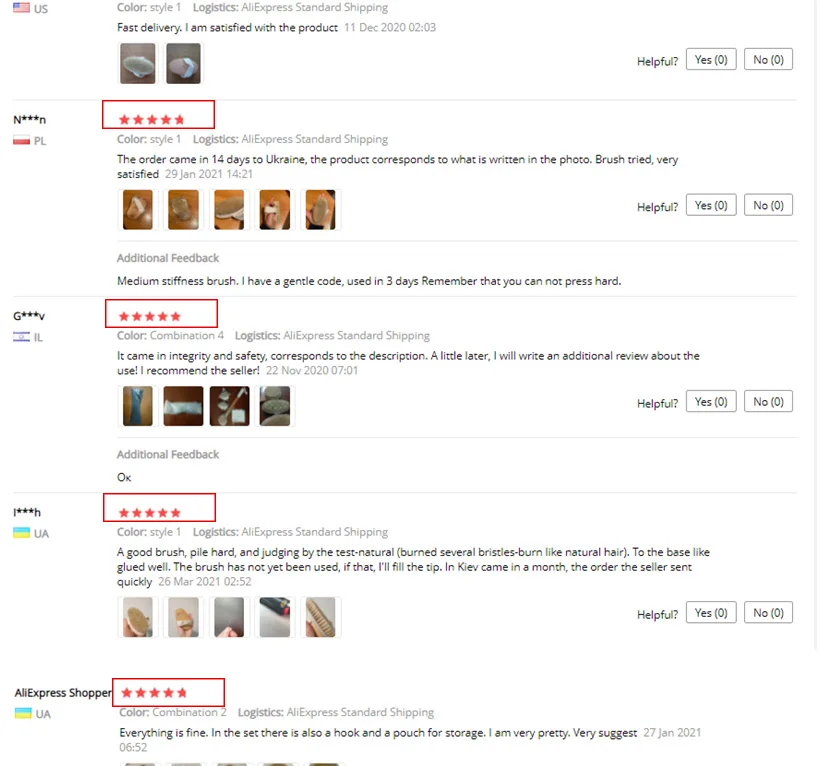The width and height of the screenshot is (820, 766).
Task: Open first photo in US review
Action: click(138, 63)
